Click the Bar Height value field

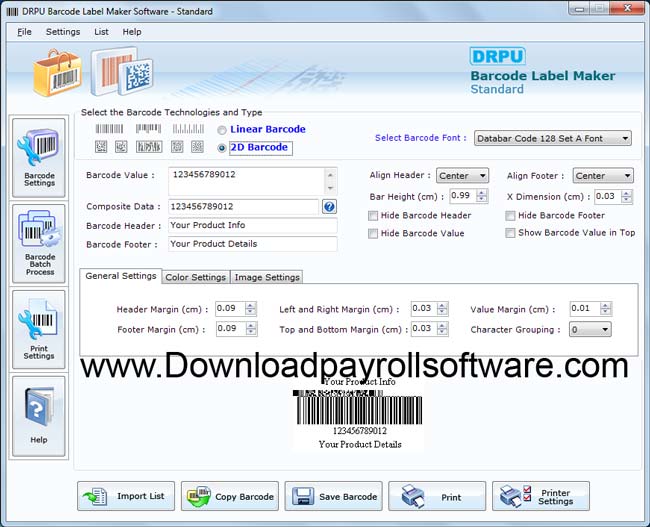coord(463,196)
